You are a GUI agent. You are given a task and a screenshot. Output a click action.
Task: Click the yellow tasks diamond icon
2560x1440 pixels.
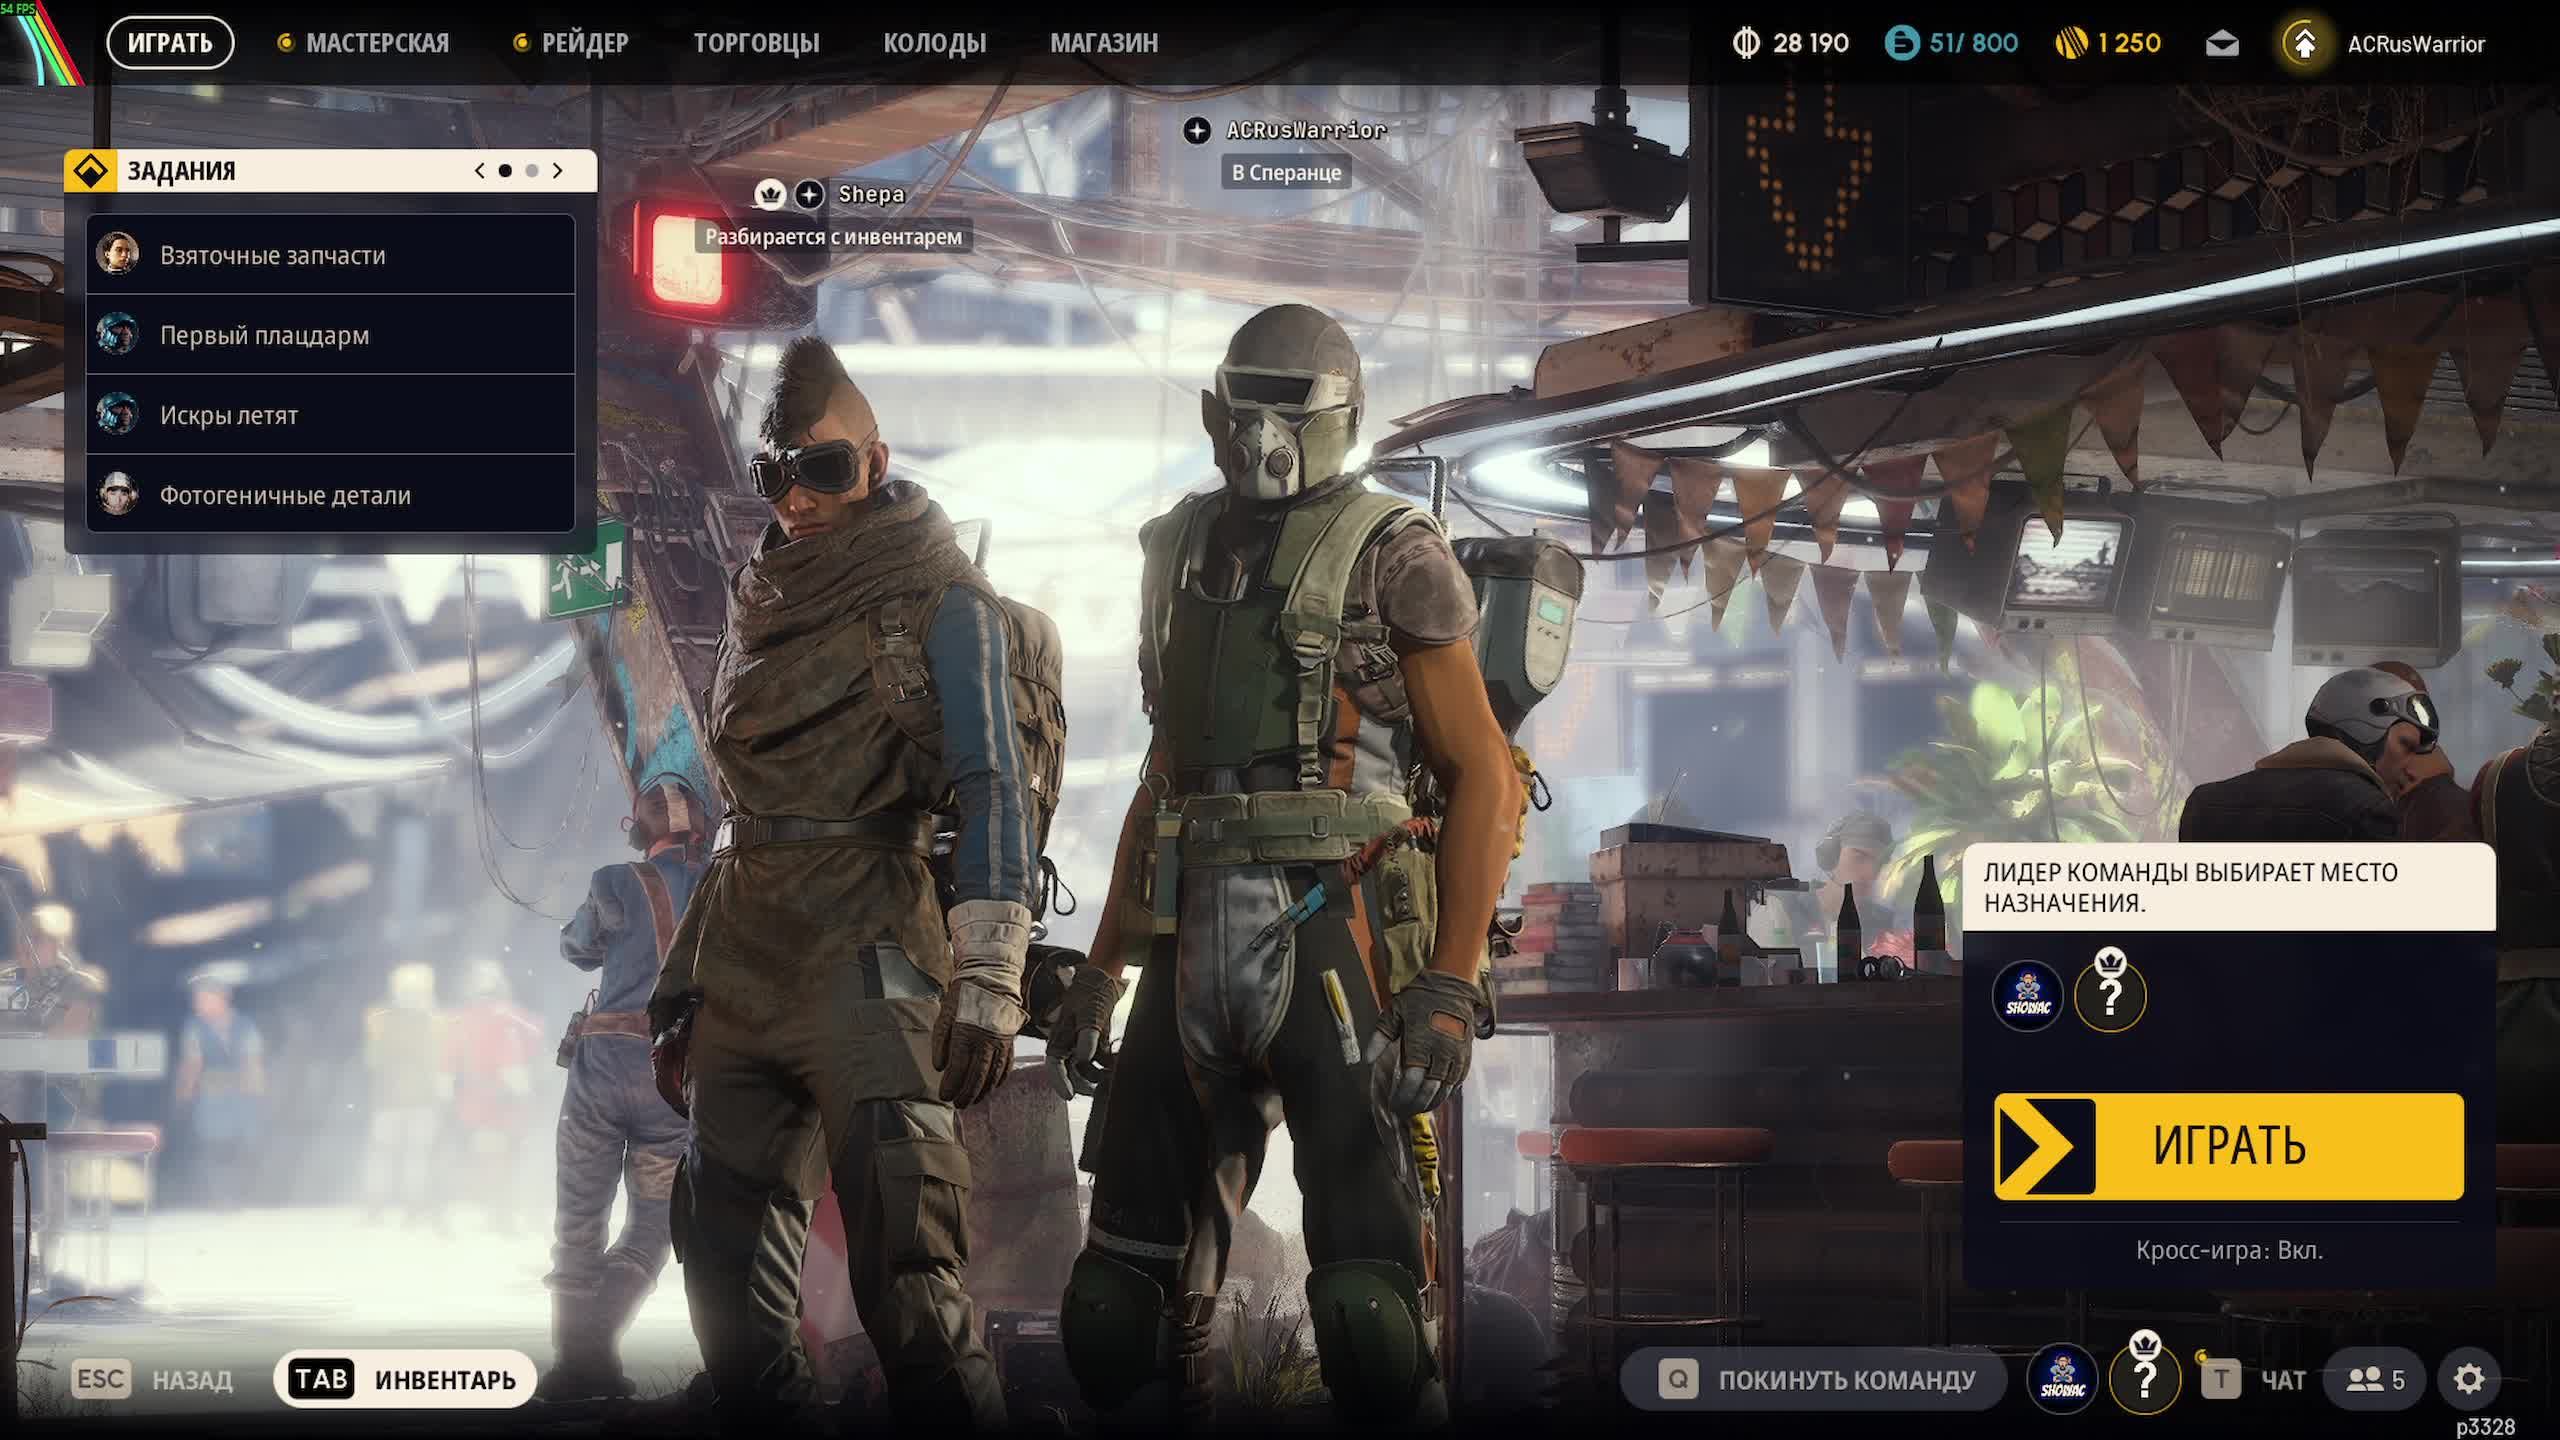(91, 171)
